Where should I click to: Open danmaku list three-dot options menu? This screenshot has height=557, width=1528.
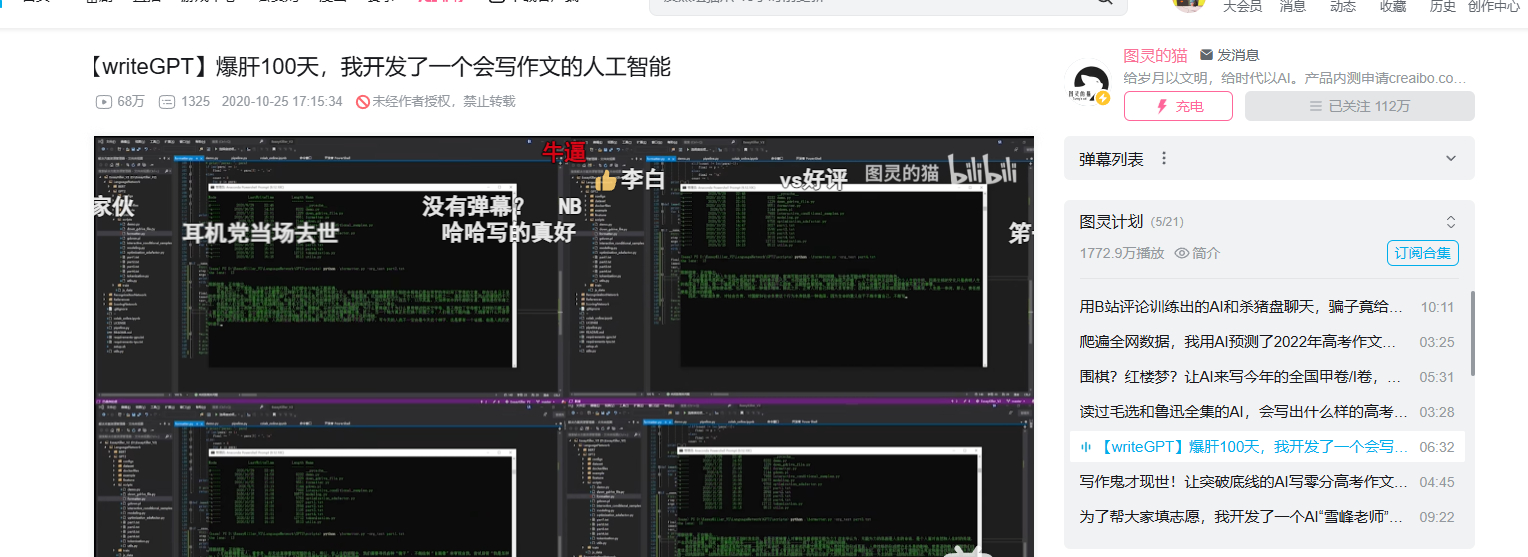pyautogui.click(x=1163, y=158)
